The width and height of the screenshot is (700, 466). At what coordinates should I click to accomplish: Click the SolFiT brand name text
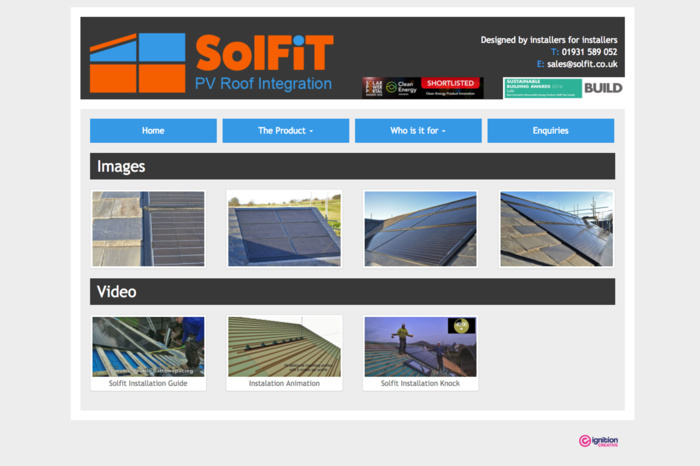pos(264,54)
